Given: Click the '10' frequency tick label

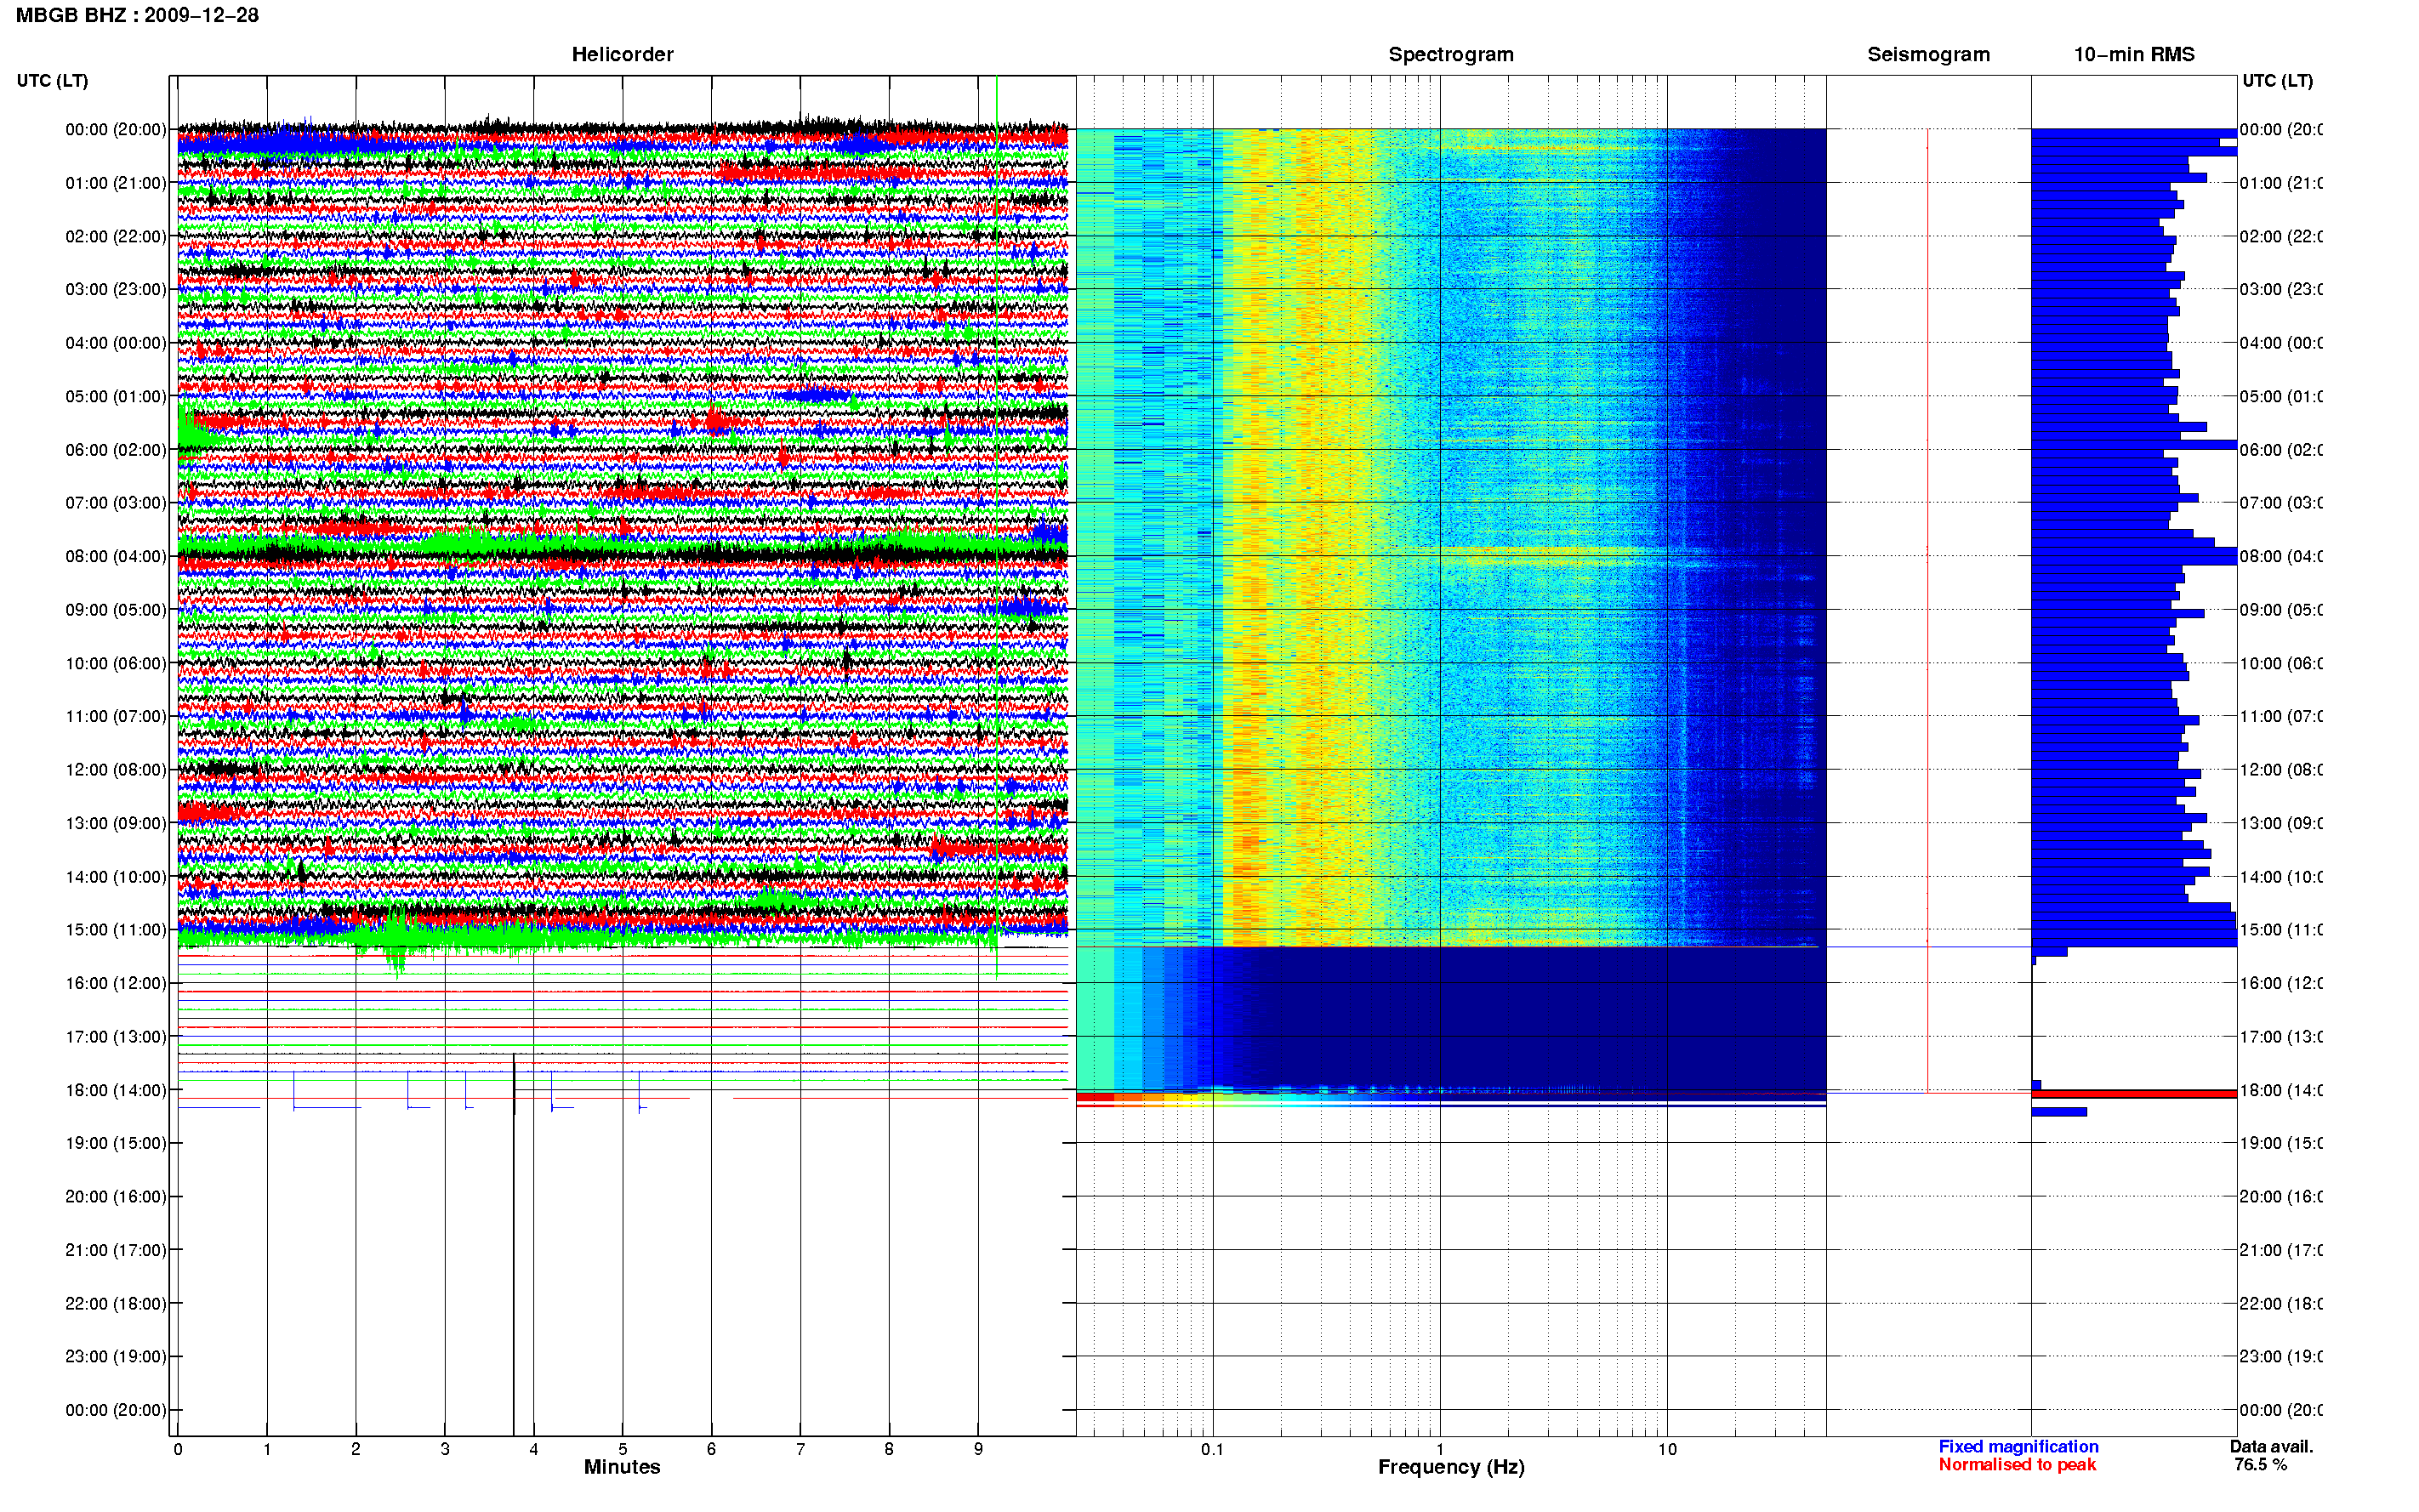Looking at the screenshot, I should (x=1667, y=1449).
